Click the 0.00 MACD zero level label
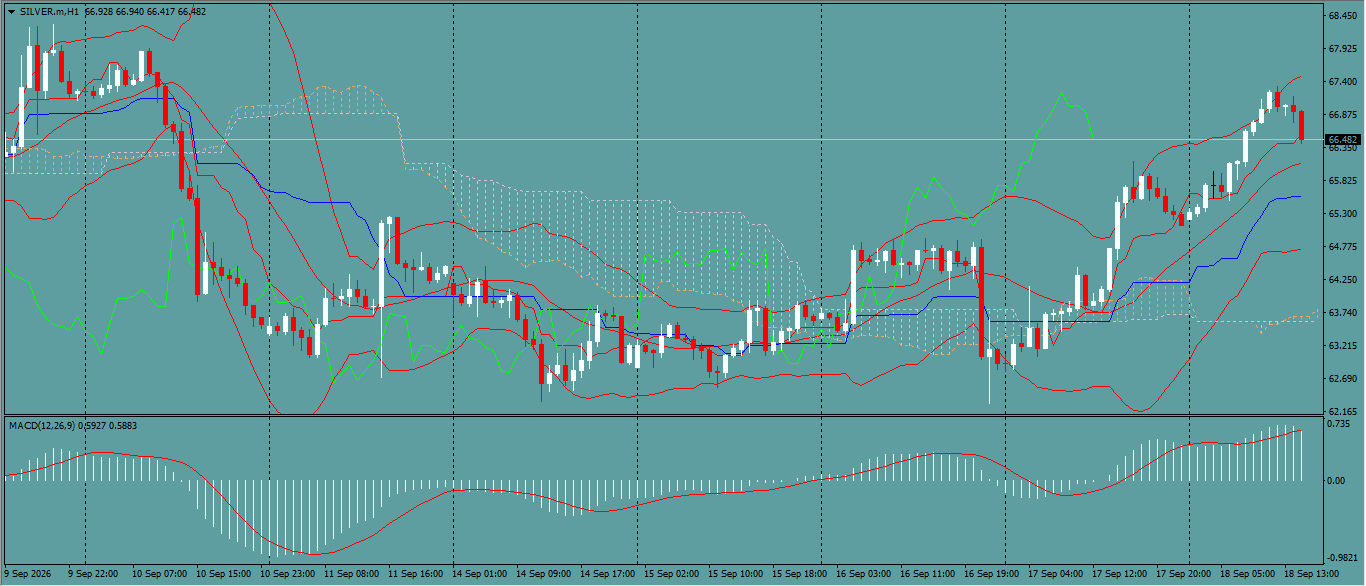 (1336, 480)
